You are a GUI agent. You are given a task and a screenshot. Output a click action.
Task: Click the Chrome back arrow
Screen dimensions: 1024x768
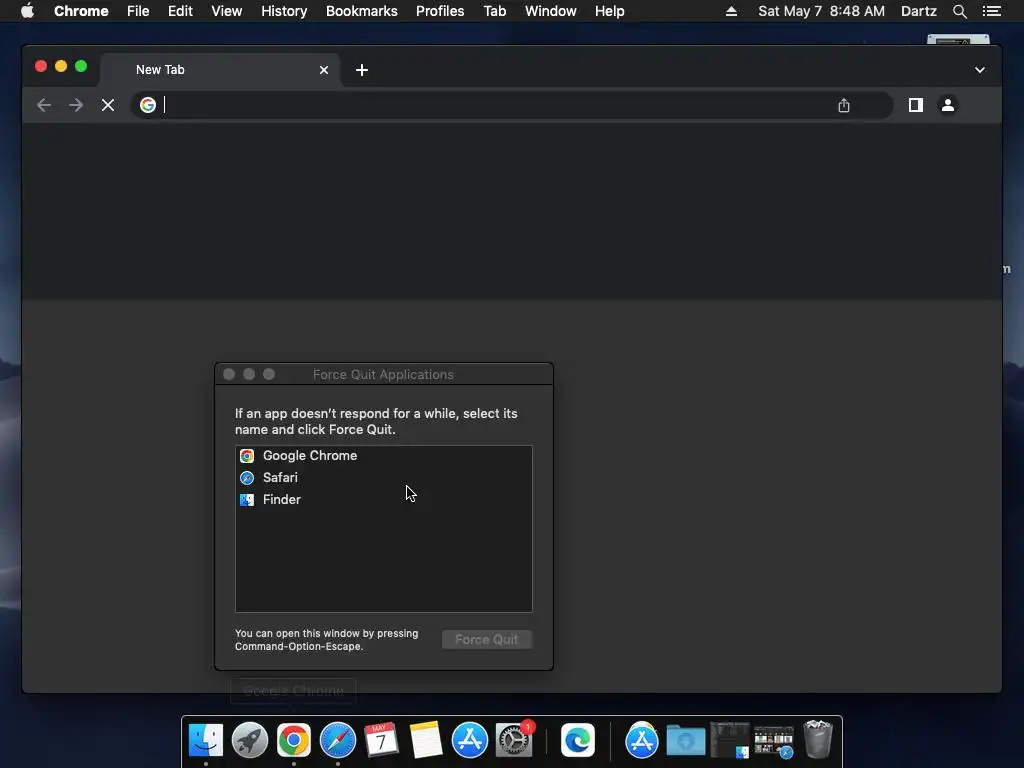tap(44, 105)
